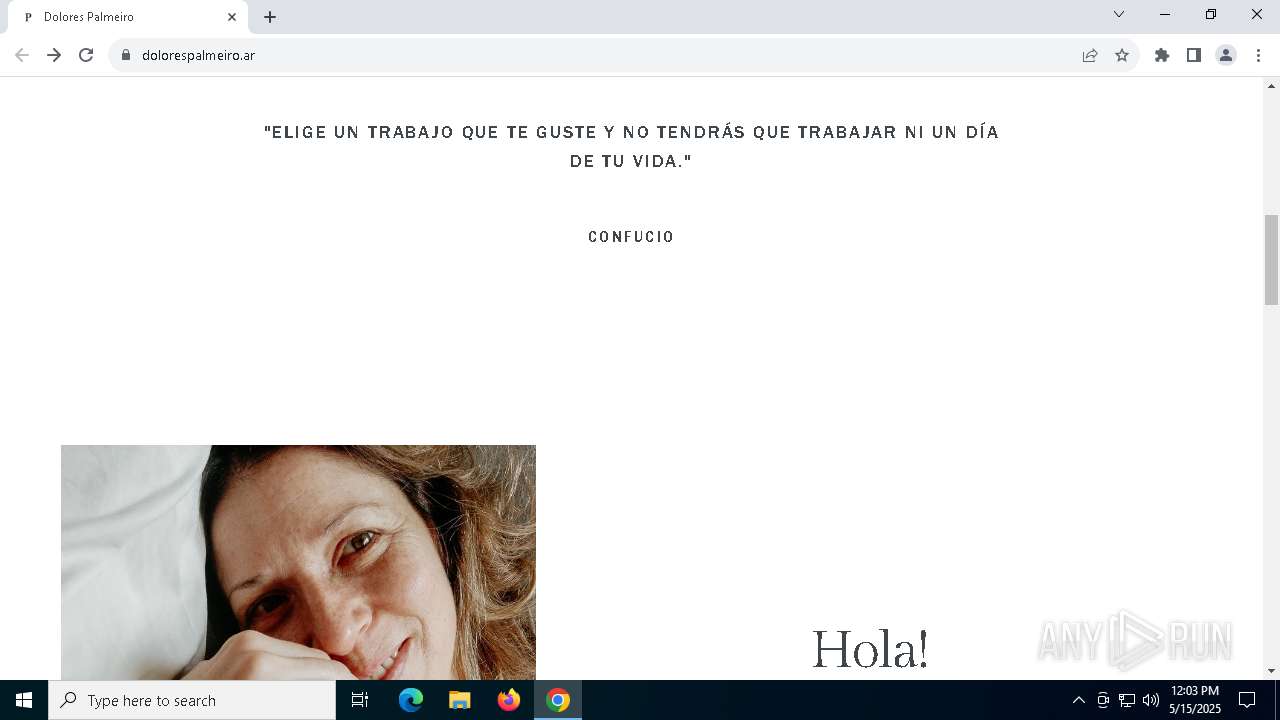The width and height of the screenshot is (1280, 720).
Task: Go forward to the next page
Action: pyautogui.click(x=54, y=55)
